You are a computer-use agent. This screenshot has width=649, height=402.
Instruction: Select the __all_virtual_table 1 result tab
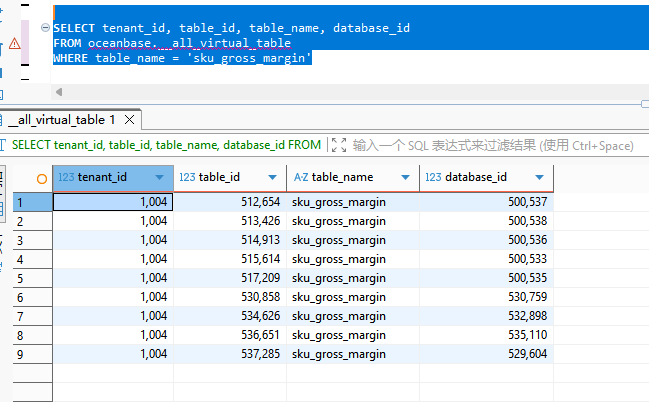(x=60, y=120)
